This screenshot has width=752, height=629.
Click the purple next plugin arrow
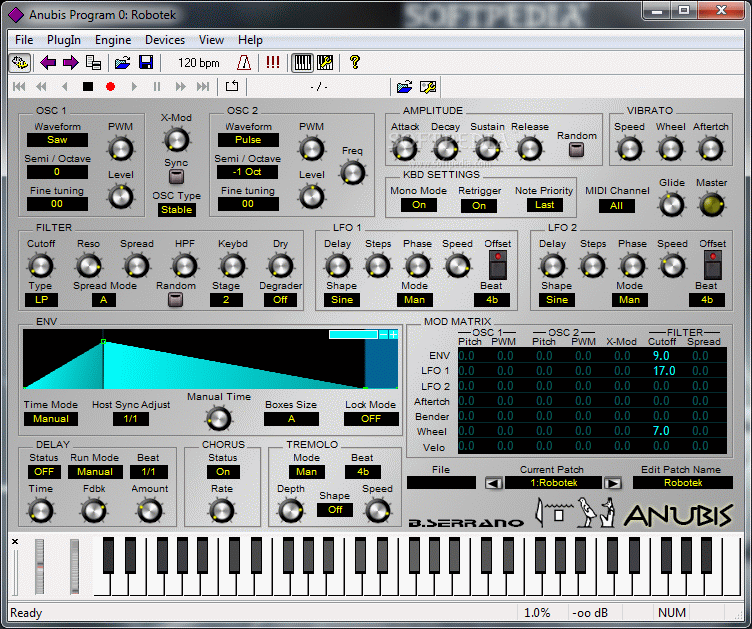pyautogui.click(x=70, y=63)
